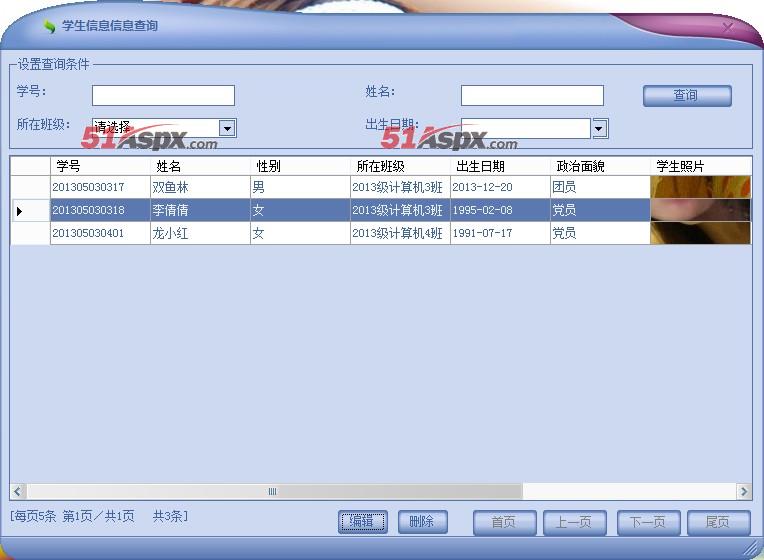Viewport: 764px width, 560px height.
Task: Go to 下一页 next page
Action: tap(648, 522)
